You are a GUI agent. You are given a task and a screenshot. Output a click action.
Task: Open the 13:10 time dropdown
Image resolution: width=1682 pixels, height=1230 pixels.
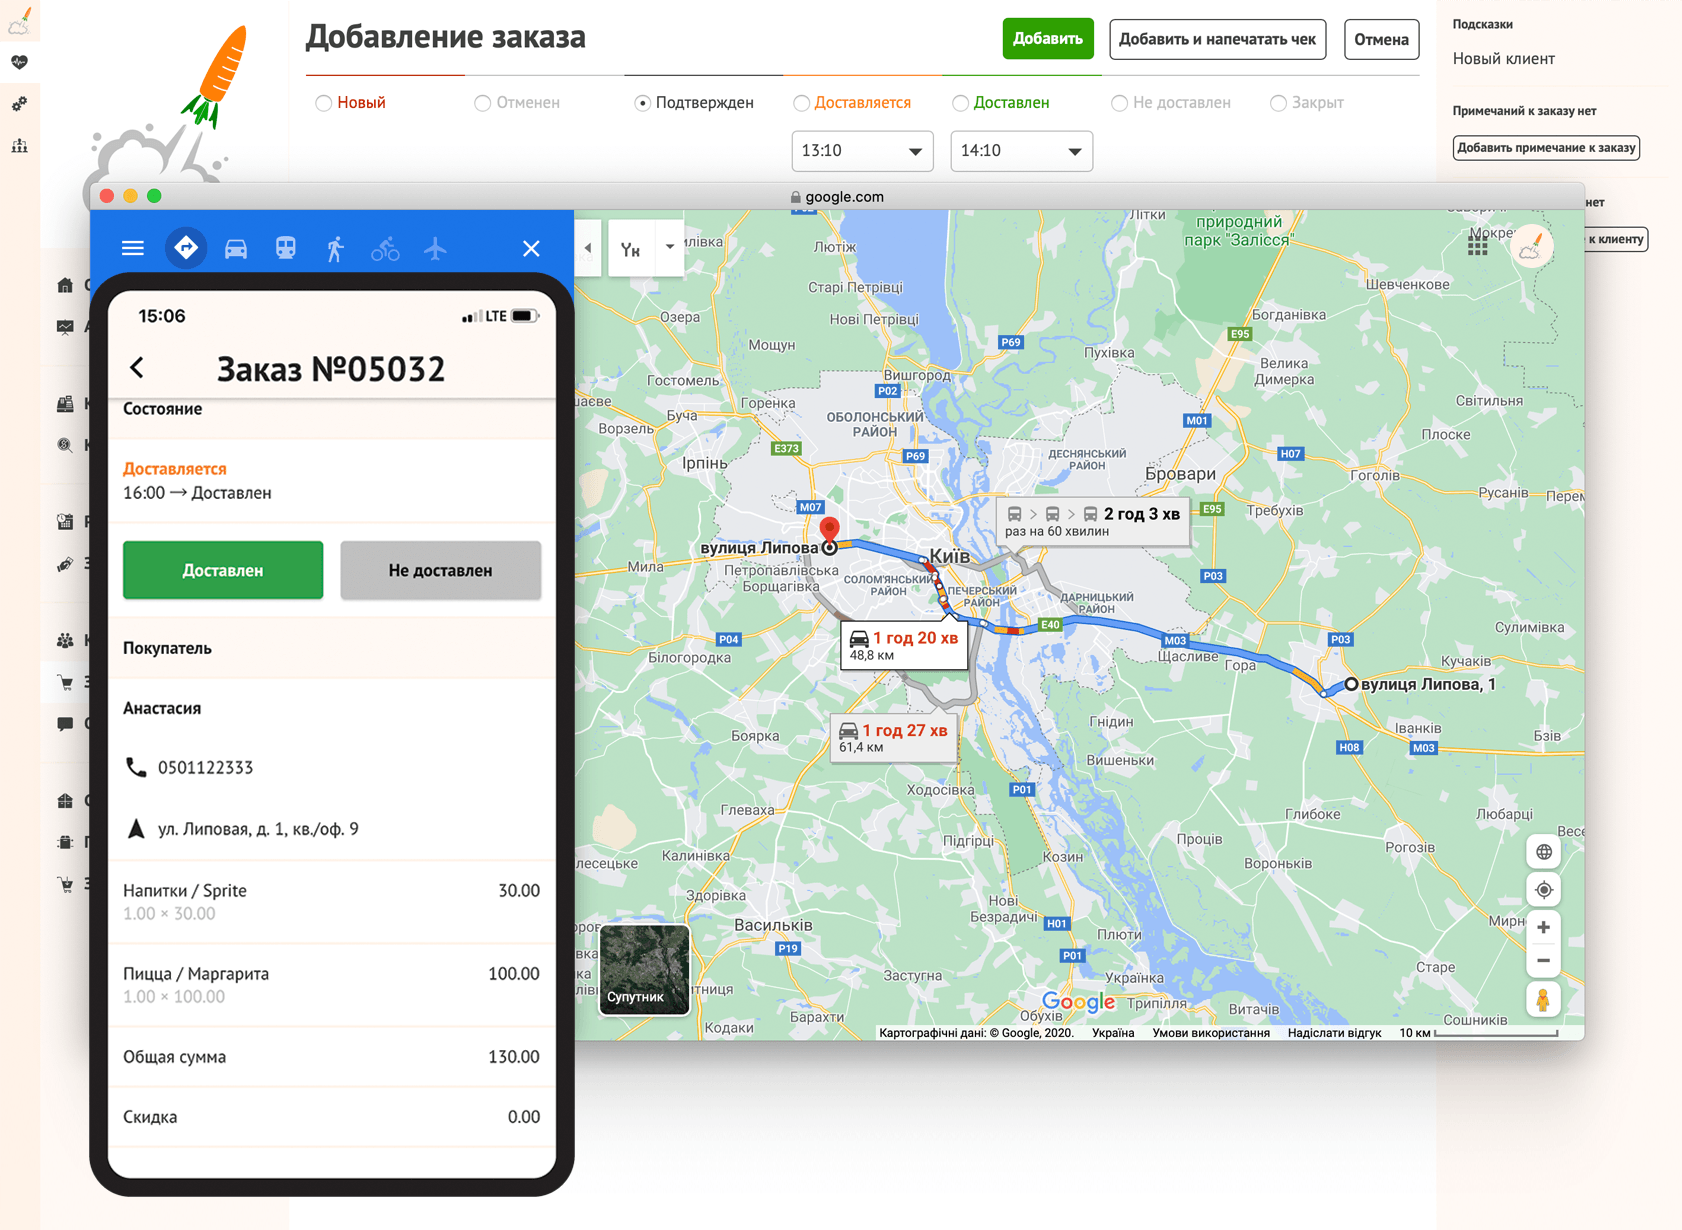(x=862, y=151)
